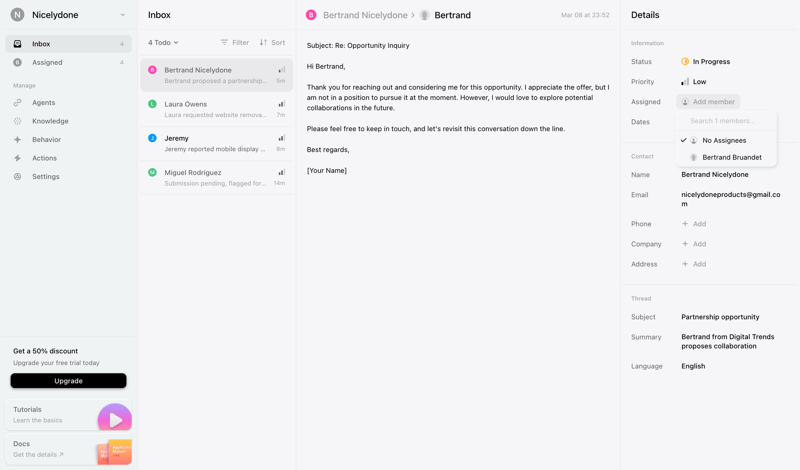800x470 pixels.
Task: Click the Filter icon in Inbox toolbar
Action: click(224, 42)
